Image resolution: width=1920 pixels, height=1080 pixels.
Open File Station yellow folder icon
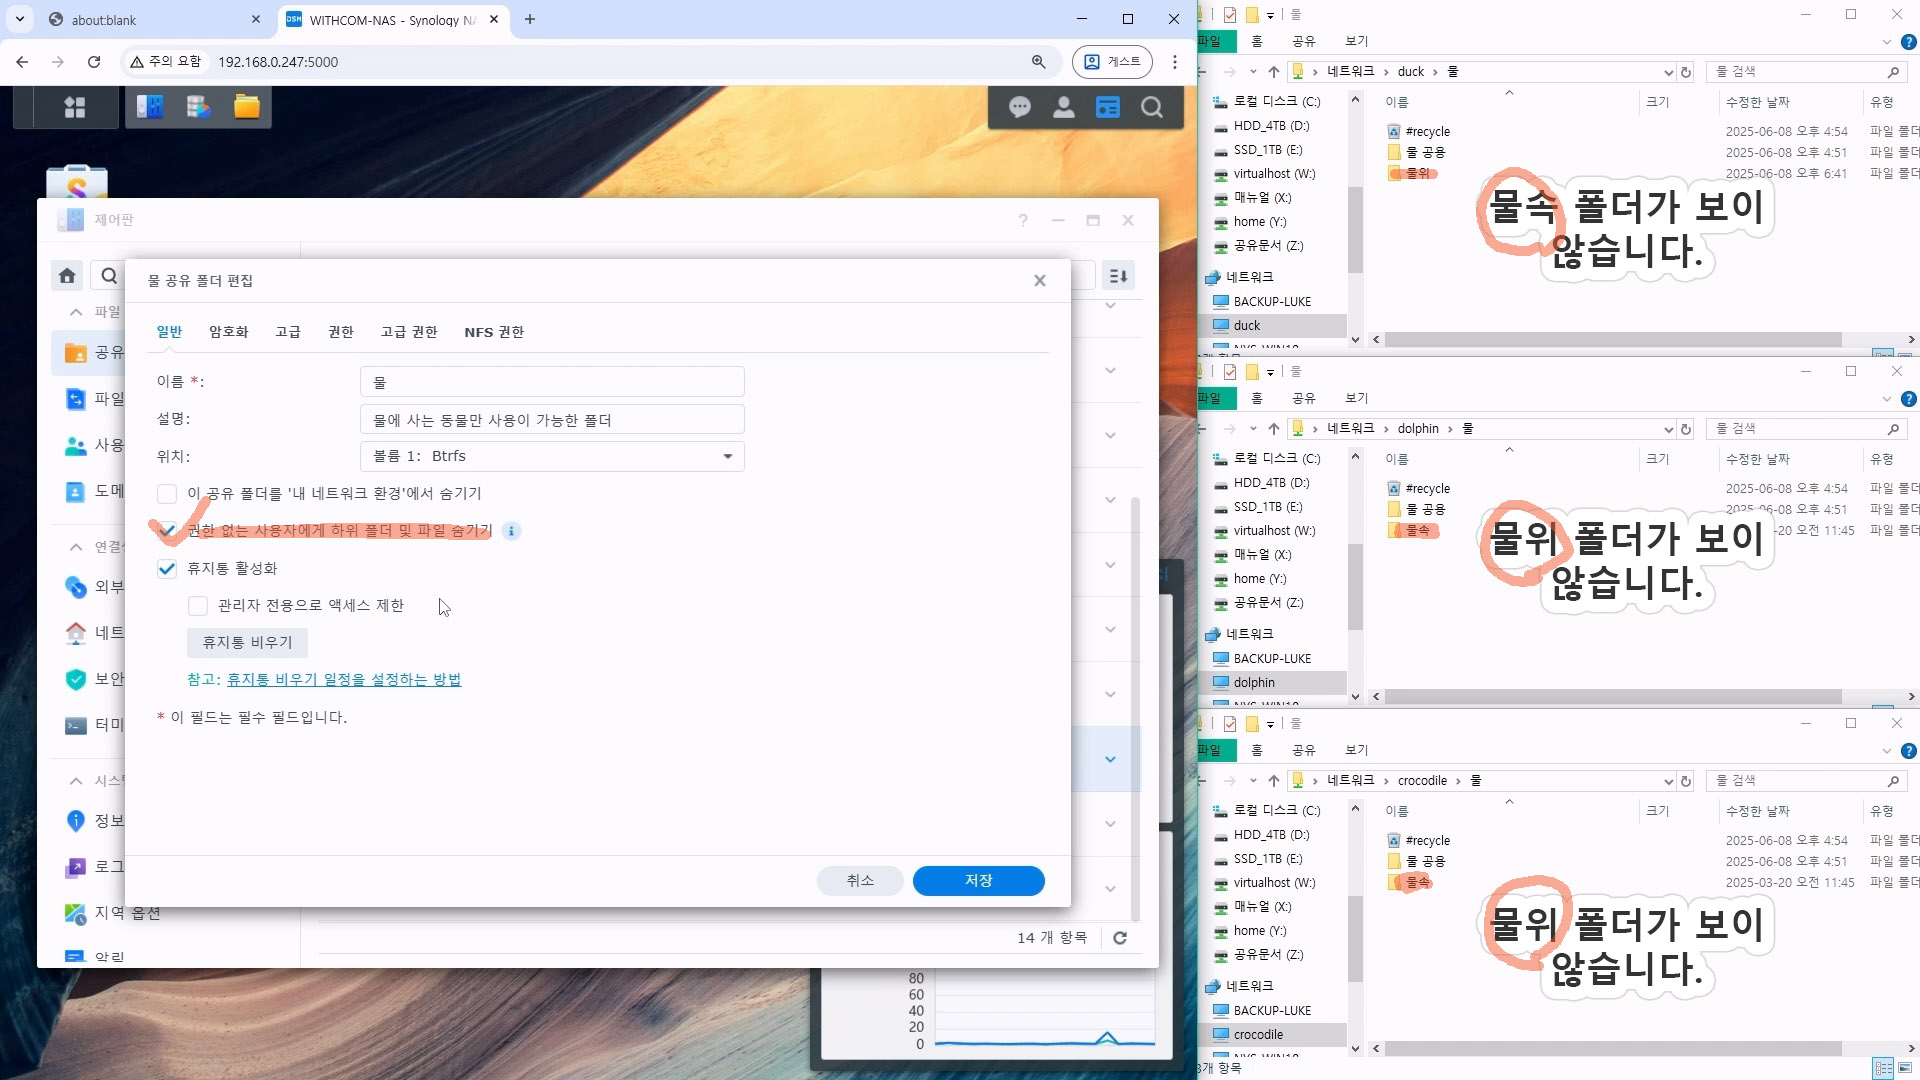coord(247,107)
